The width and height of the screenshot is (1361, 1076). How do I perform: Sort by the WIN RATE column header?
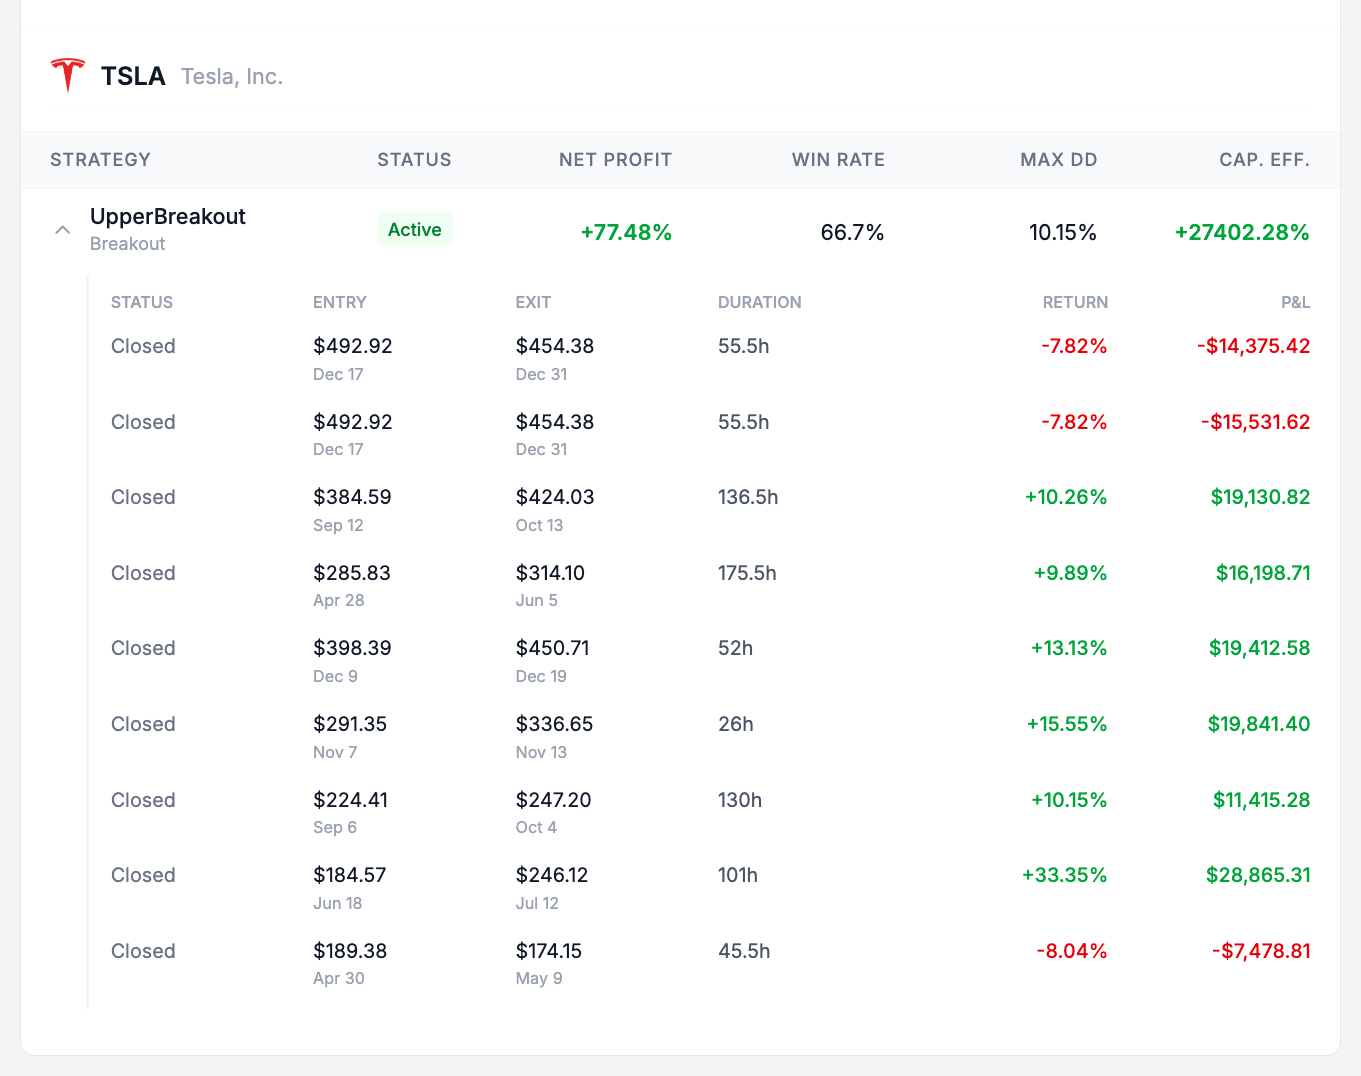(838, 159)
